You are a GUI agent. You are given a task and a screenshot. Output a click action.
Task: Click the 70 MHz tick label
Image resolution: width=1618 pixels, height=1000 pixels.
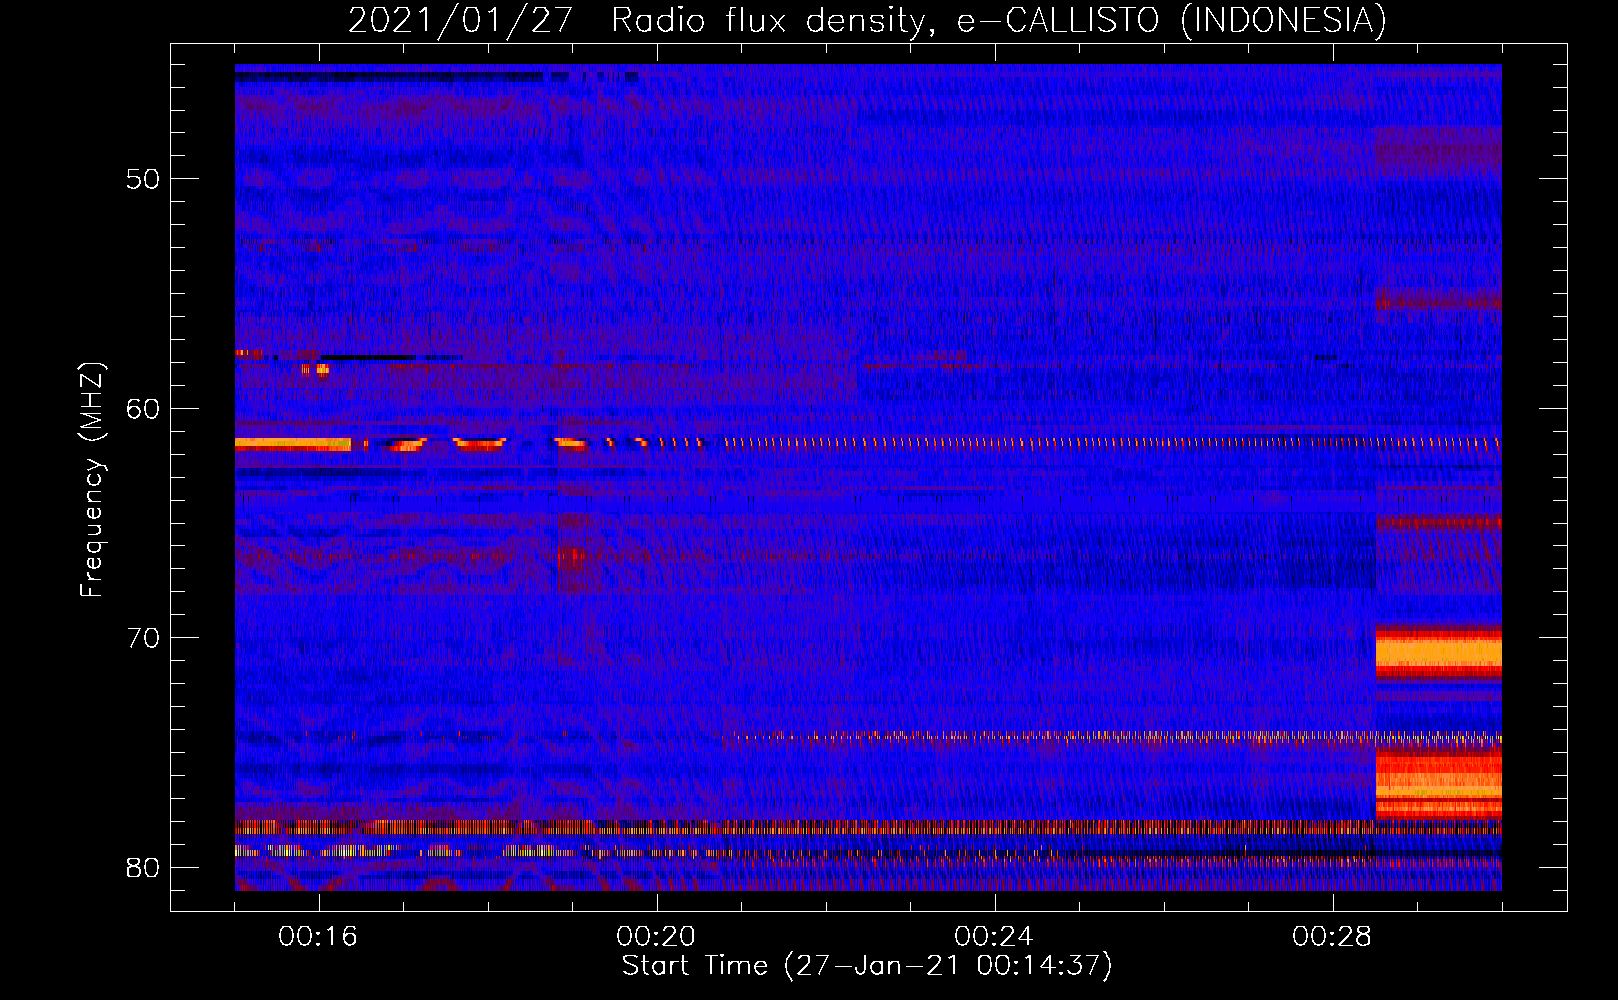click(x=143, y=638)
